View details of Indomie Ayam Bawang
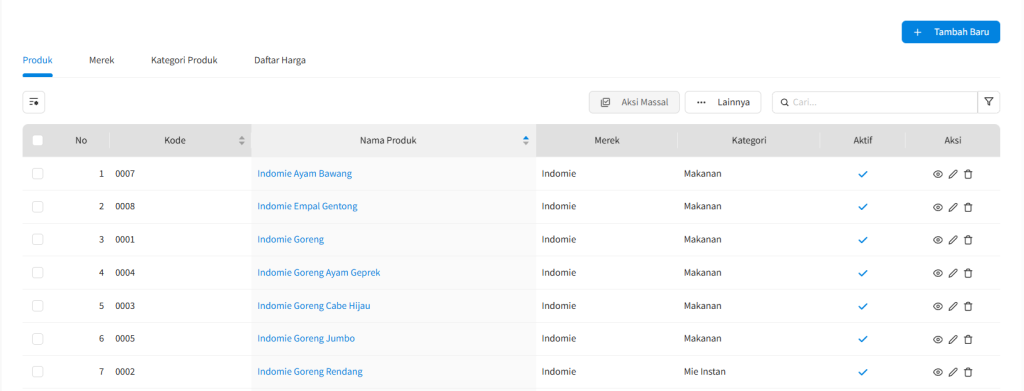The image size is (1024, 391). point(938,174)
